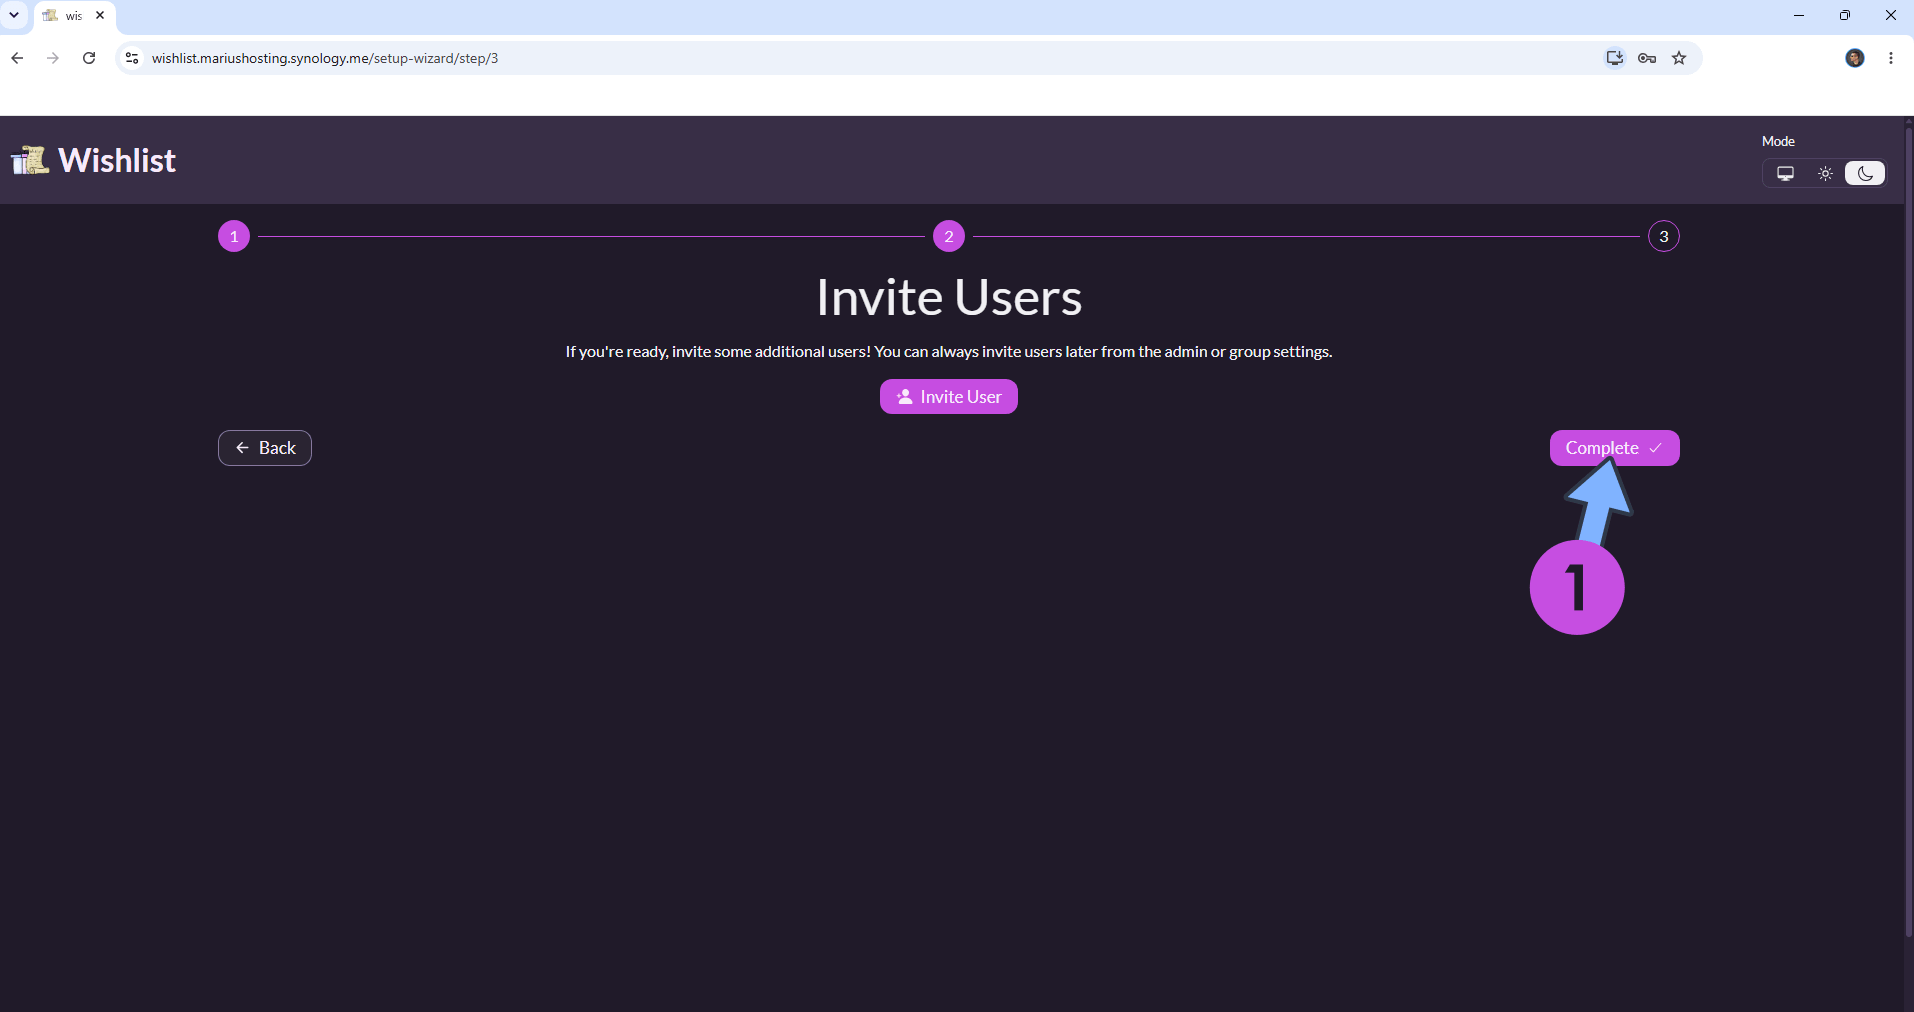The image size is (1914, 1012).
Task: Click the Wishlist logo icon
Action: click(30, 160)
